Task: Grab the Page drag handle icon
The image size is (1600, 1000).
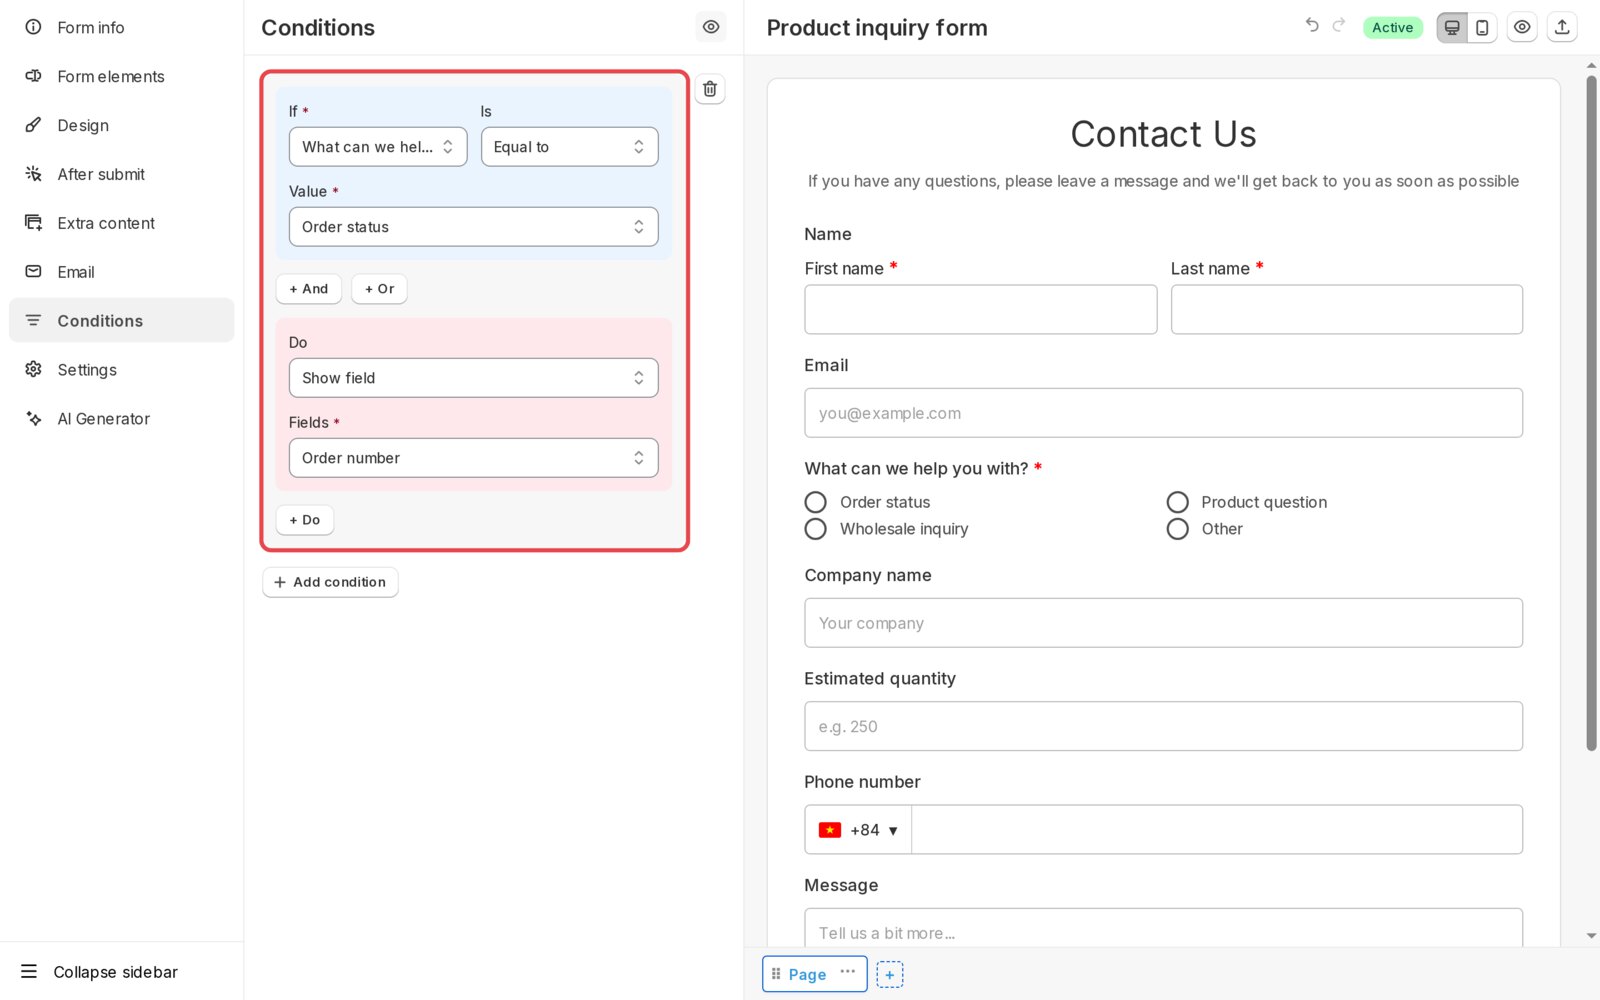Action: 776,974
